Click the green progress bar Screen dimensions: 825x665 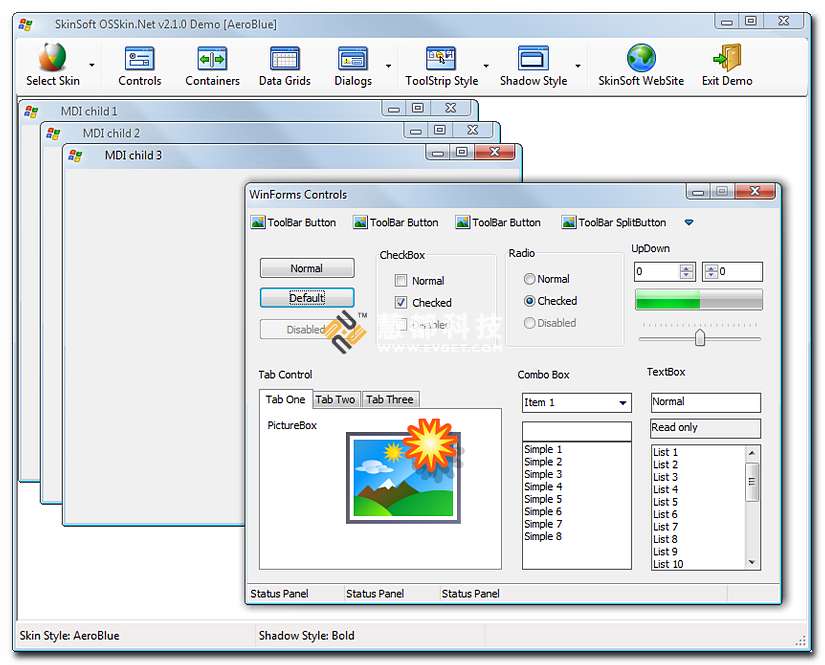coord(699,300)
